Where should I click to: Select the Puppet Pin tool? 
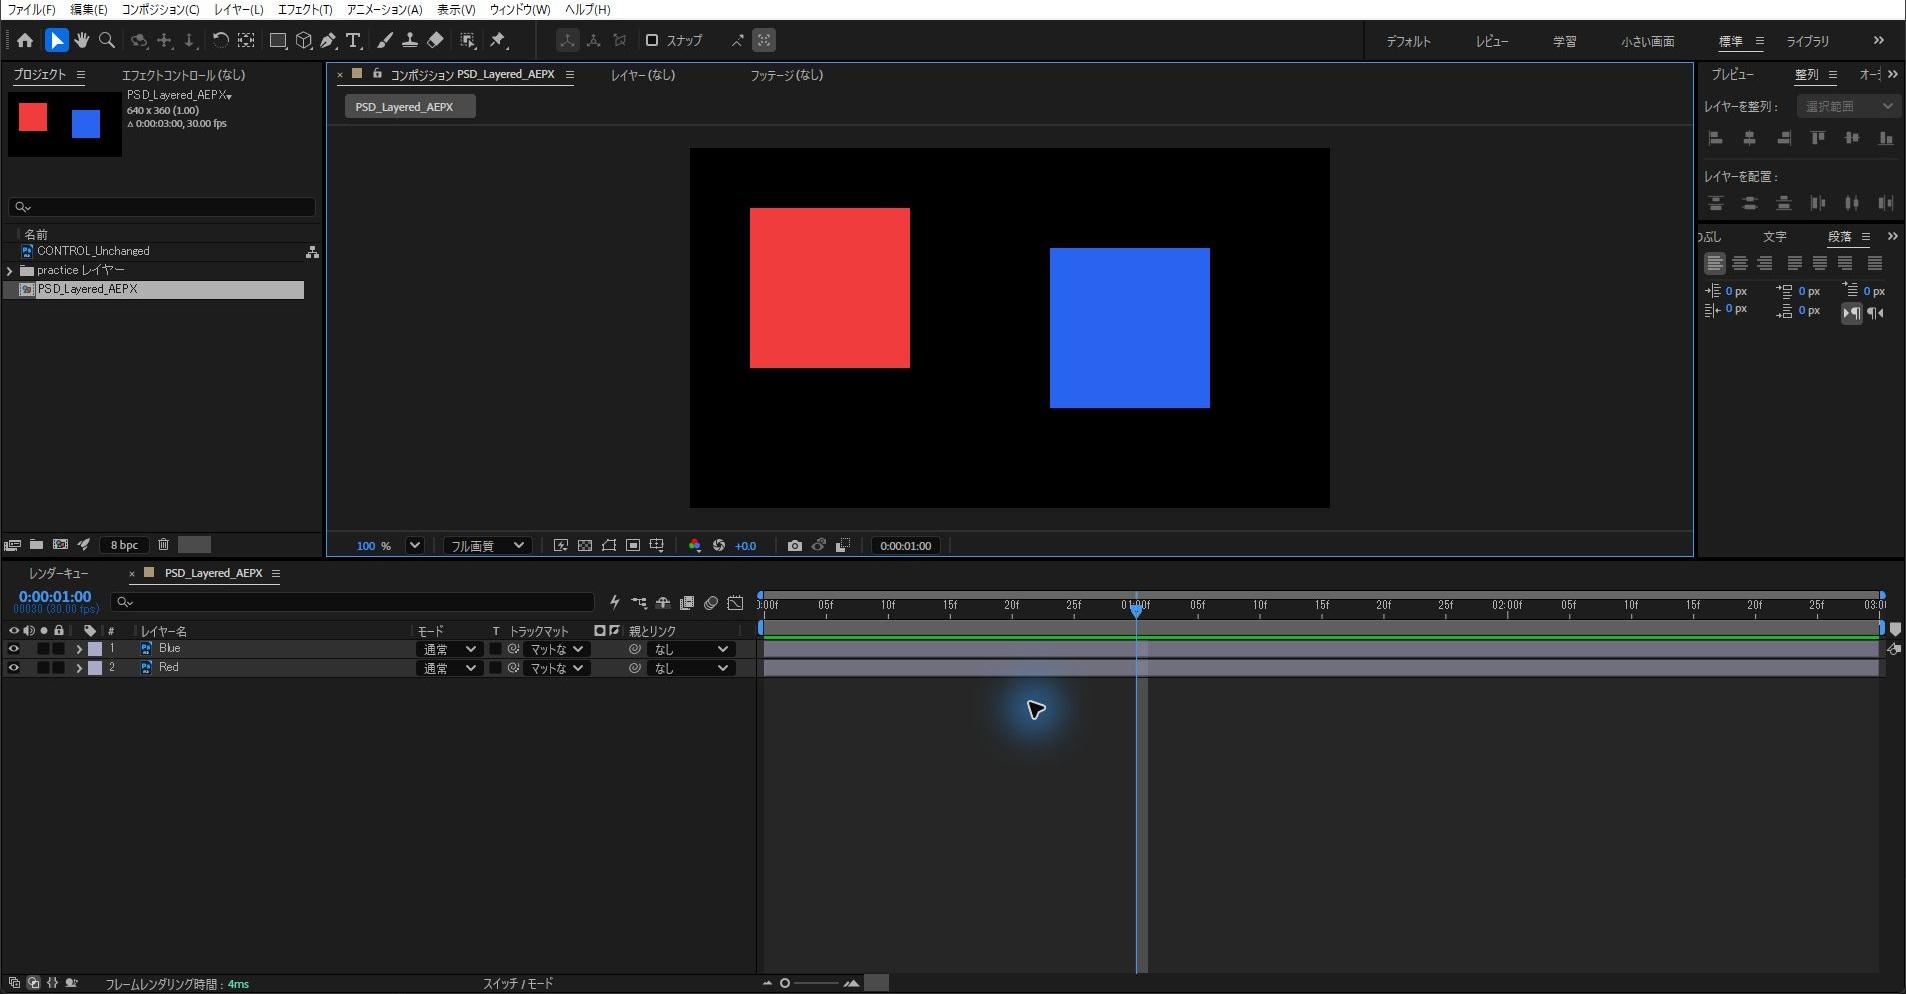(x=498, y=40)
